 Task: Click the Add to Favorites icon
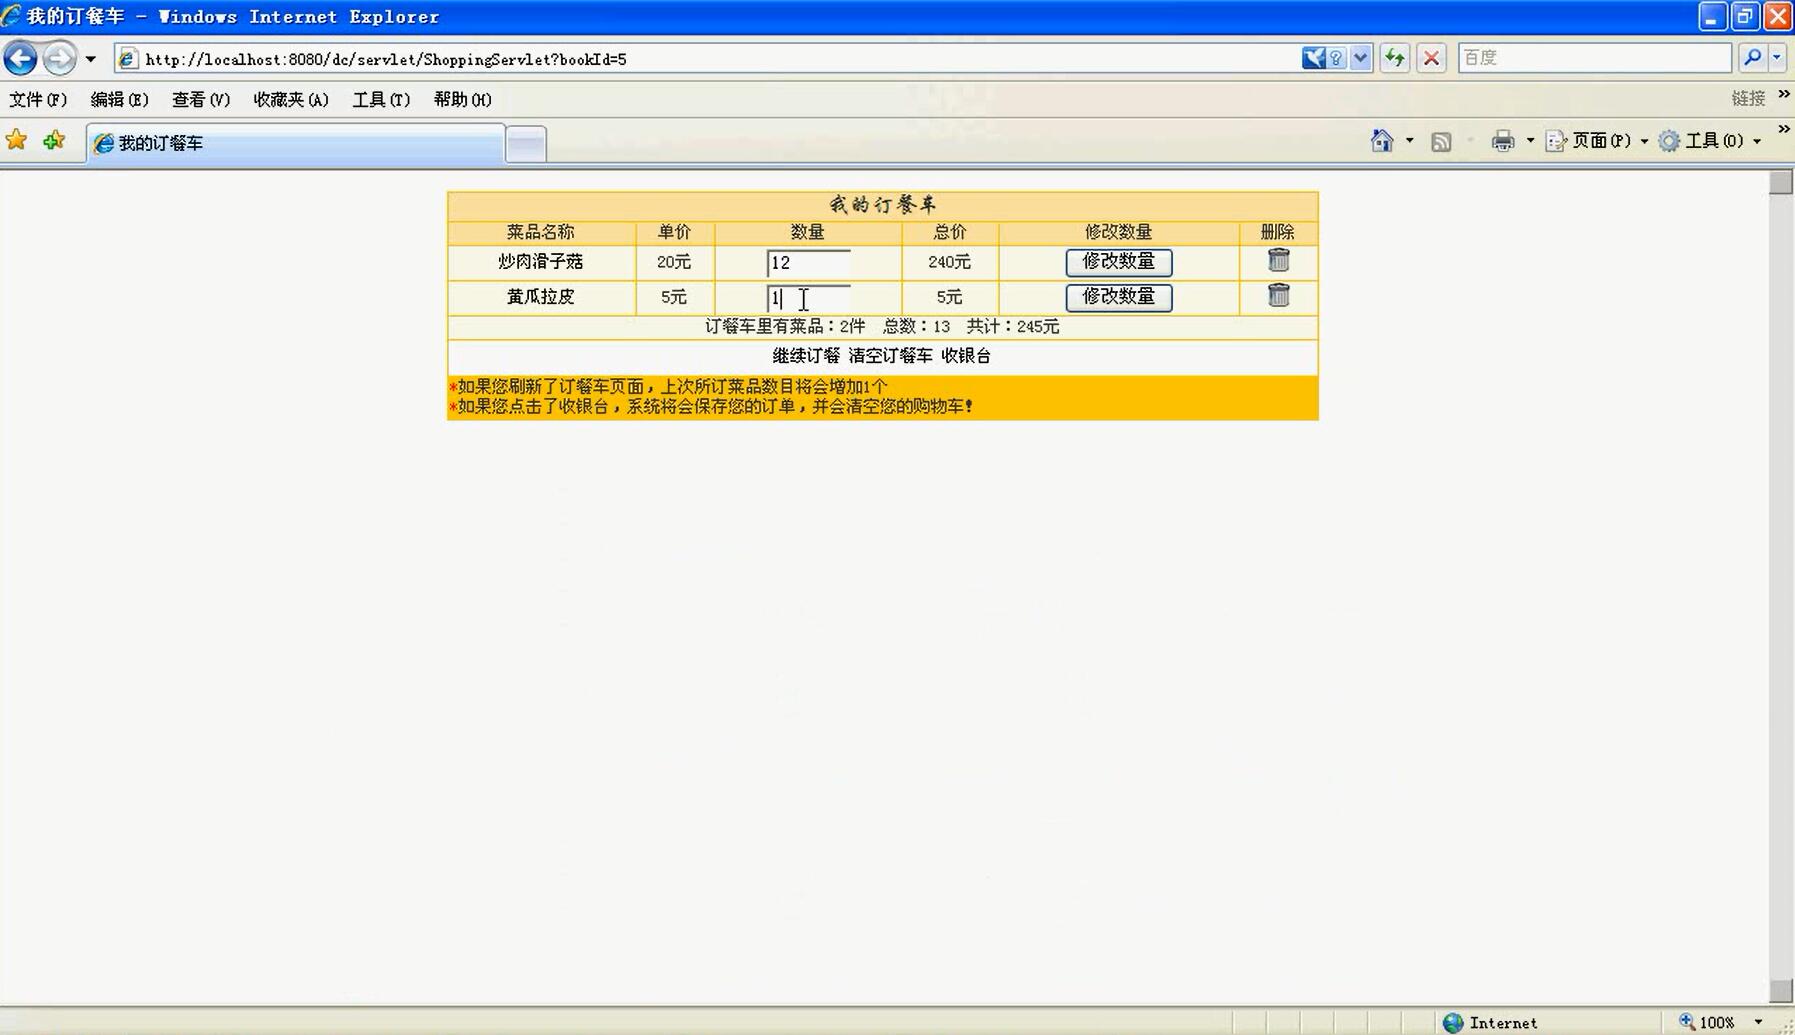pos(54,140)
